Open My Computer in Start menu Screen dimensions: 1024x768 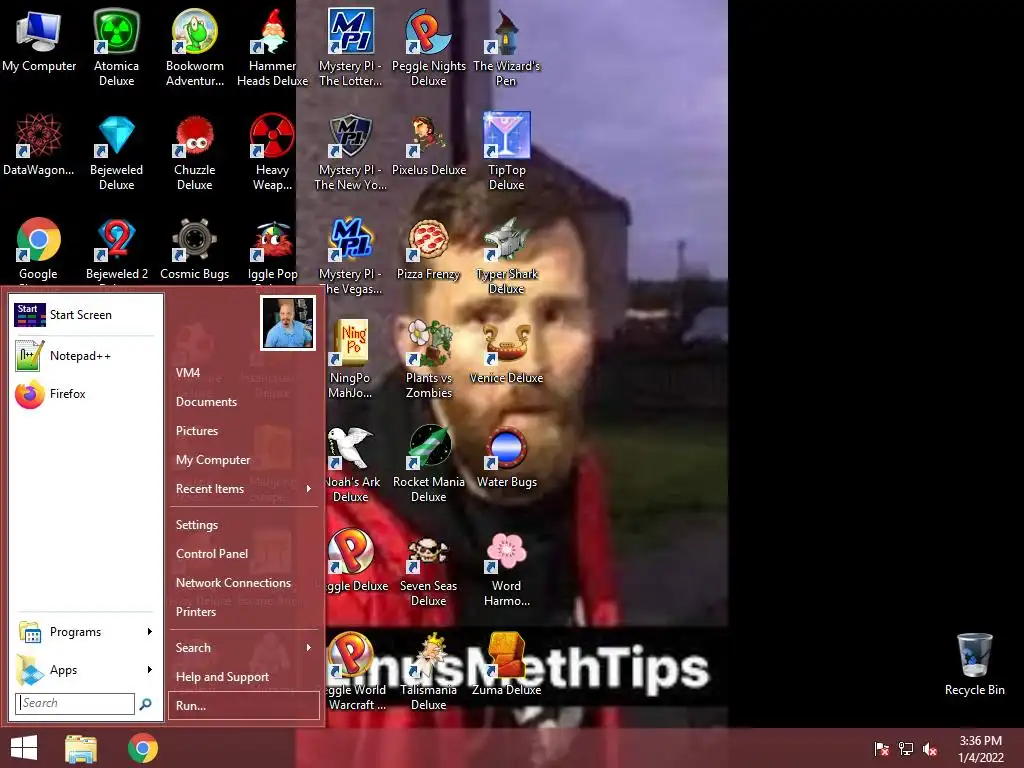tap(244, 460)
